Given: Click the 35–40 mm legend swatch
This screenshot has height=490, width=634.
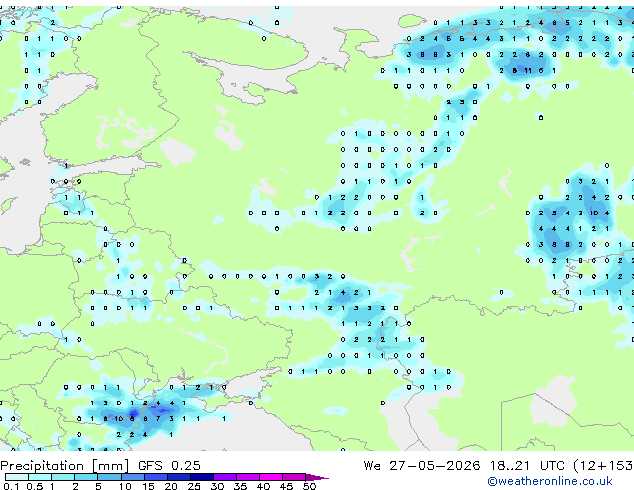Looking at the screenshot, I should [248, 477].
